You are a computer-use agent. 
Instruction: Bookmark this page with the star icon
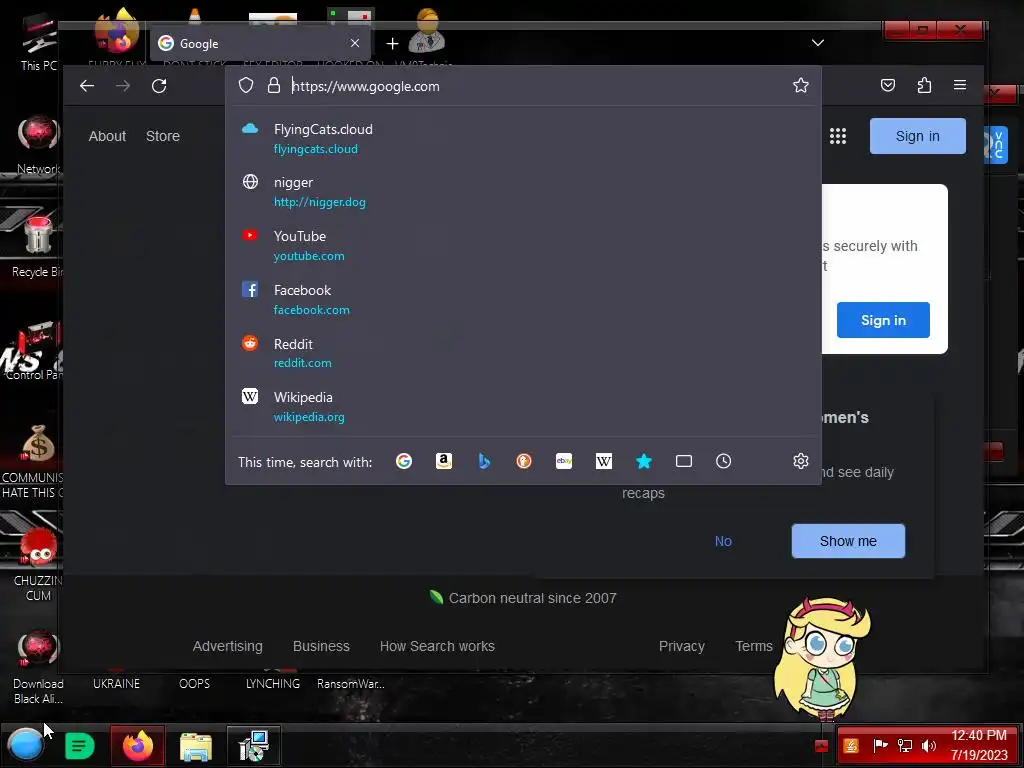[x=801, y=85]
